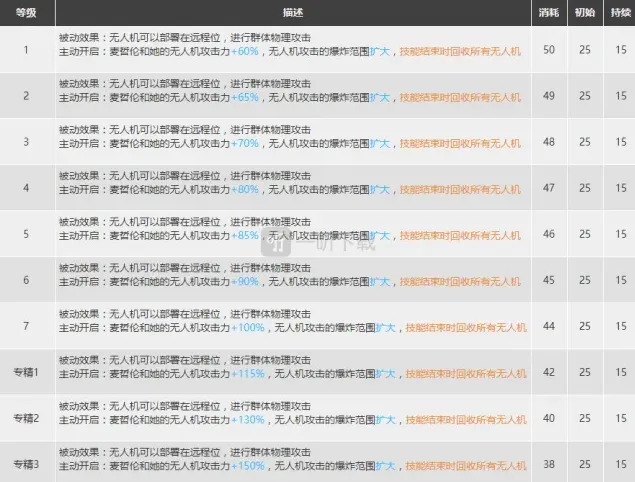This screenshot has height=482, width=635.
Task: Click the 持续 column header
Action: click(x=620, y=13)
